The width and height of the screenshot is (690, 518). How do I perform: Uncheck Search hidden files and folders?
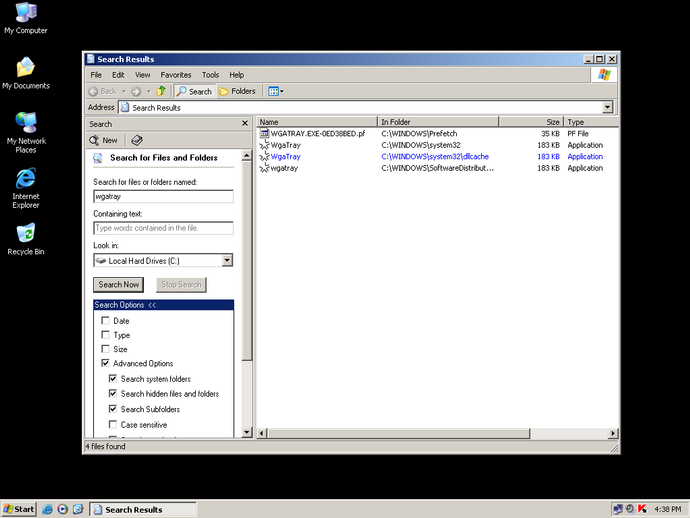(113, 393)
